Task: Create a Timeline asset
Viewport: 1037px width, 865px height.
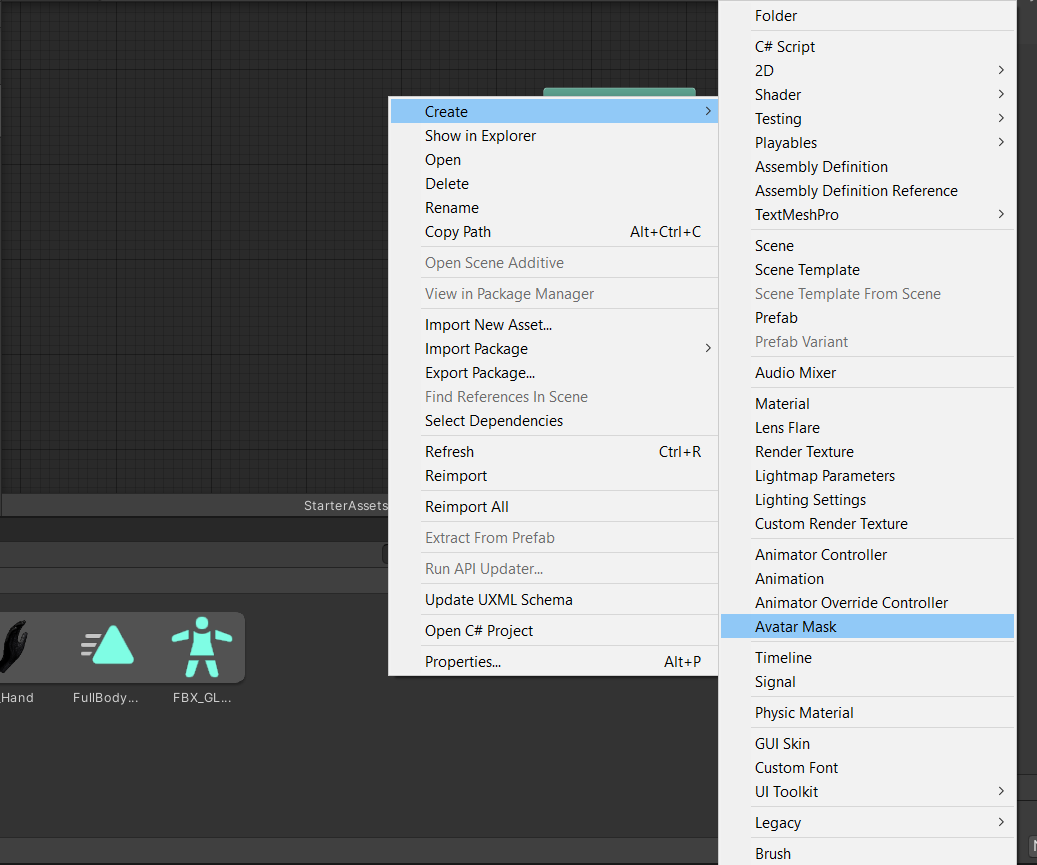Action: click(x=867, y=657)
